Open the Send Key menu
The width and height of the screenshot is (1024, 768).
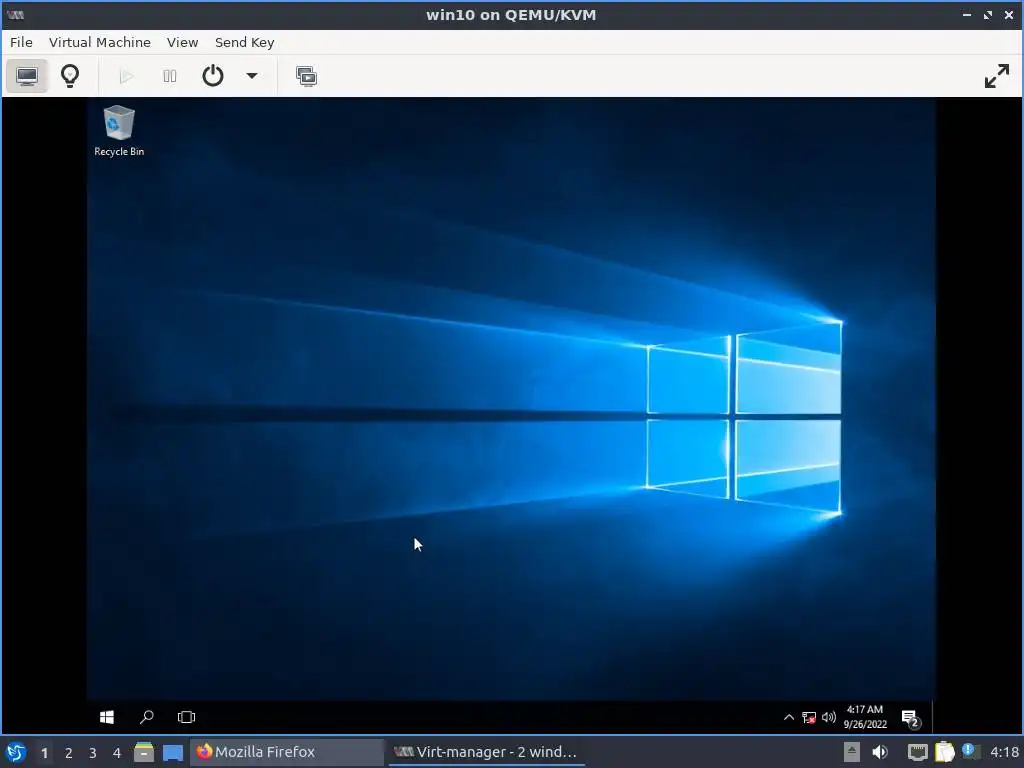coord(245,42)
